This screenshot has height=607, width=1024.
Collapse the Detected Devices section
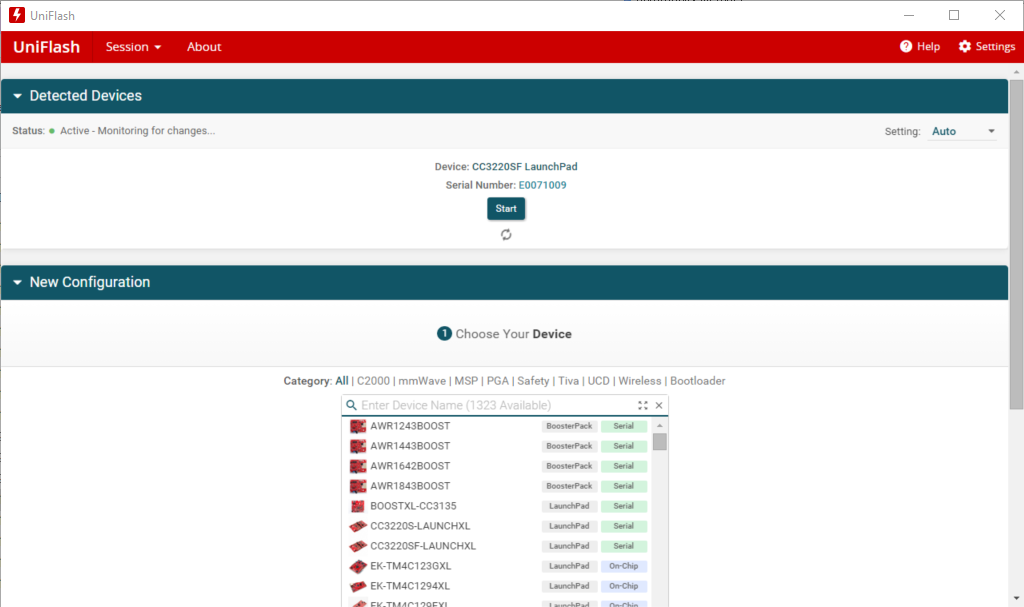[x=18, y=96]
